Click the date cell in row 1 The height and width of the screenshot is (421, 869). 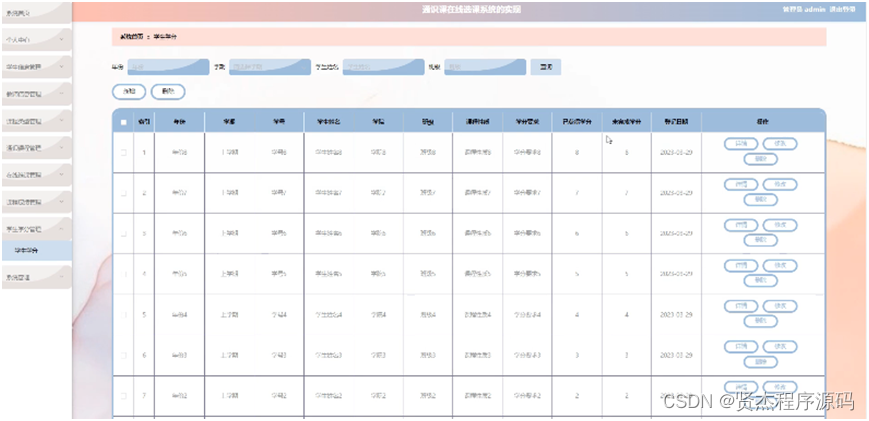point(676,152)
